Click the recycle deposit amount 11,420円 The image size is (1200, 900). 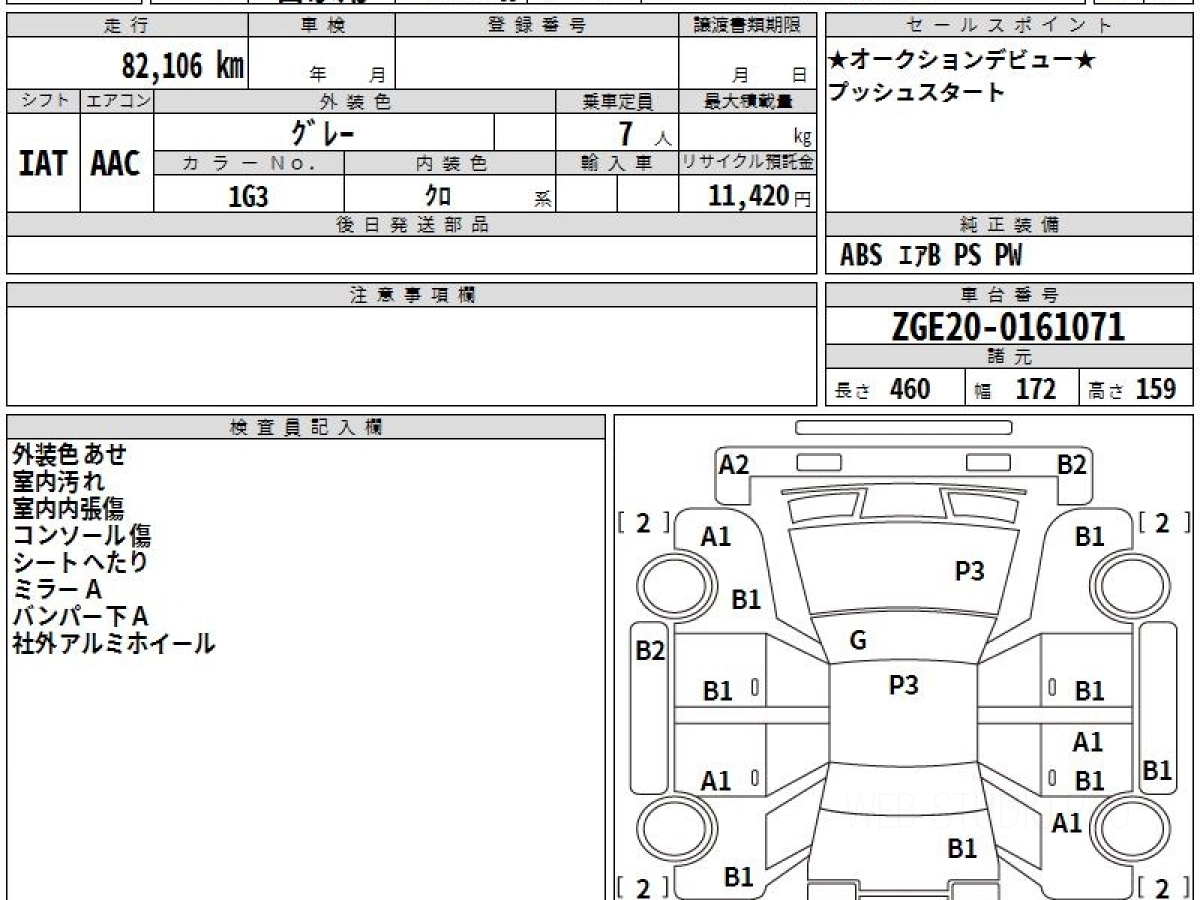(760, 196)
